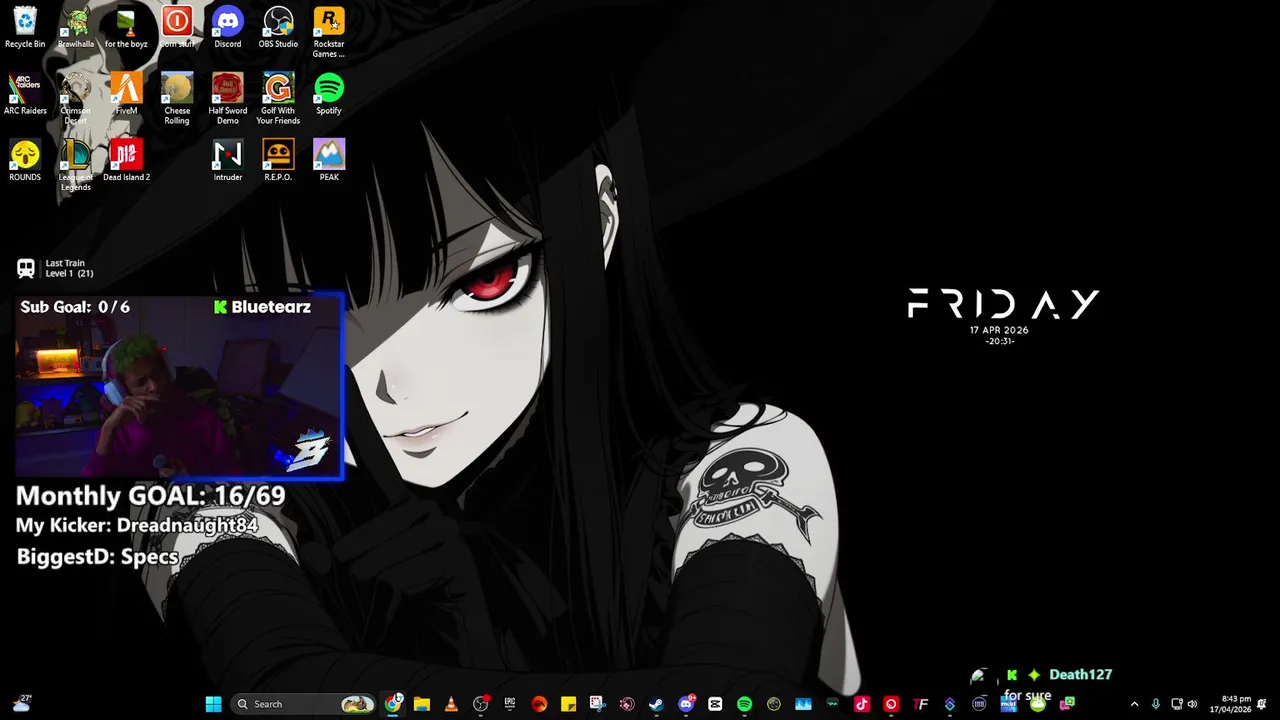
Task: Open the Discord desktop shortcut
Action: point(227,27)
